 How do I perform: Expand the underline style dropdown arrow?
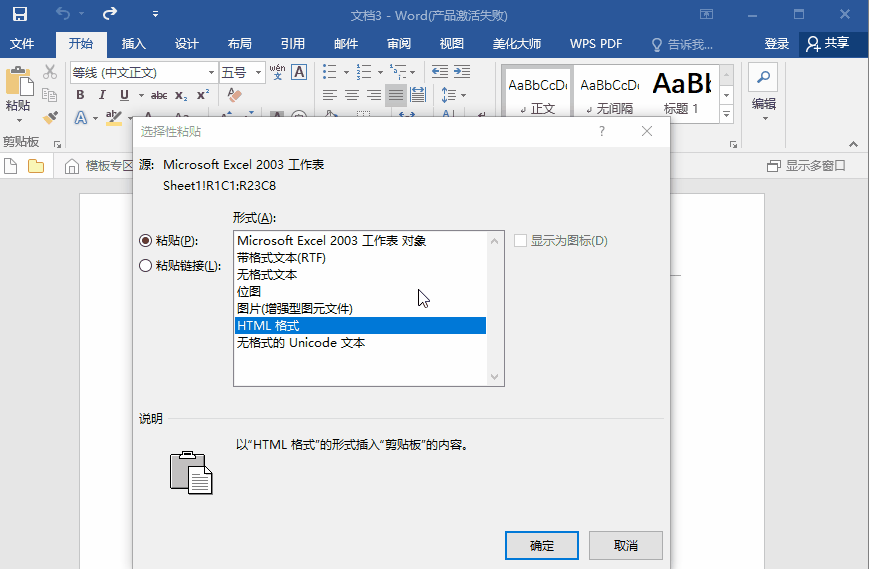coord(141,95)
